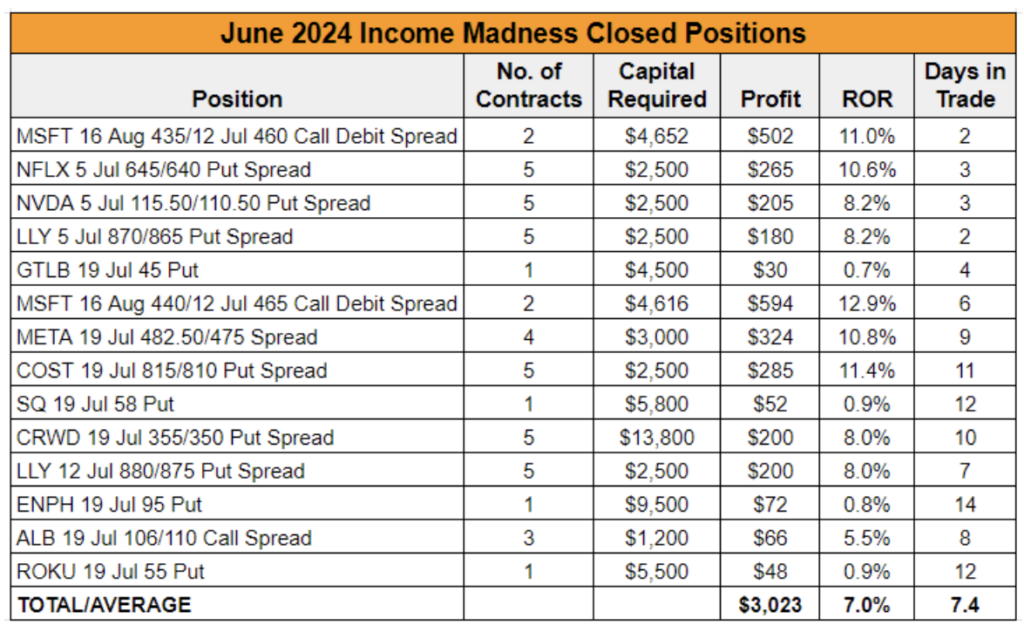Select the NVDA 5 Jul 115.50/110.50 Put Spread cell
This screenshot has width=1024, height=632.
tap(237, 202)
